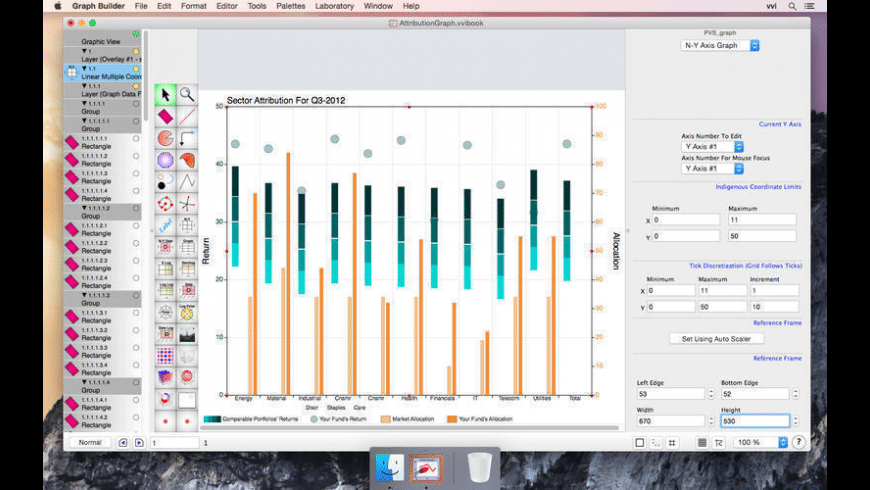The height and width of the screenshot is (490, 870).
Task: Go to next page with the right arrow button
Action: 139,442
